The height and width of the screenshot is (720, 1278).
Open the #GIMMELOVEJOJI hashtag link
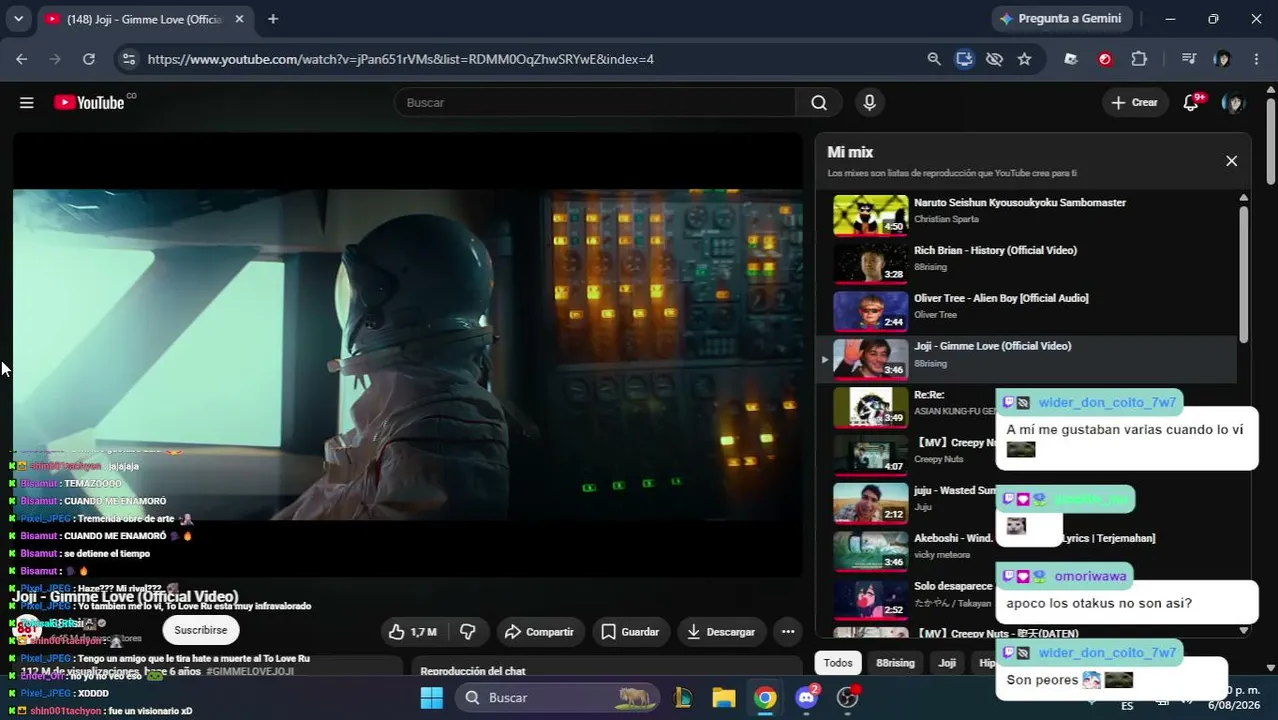coord(250,671)
